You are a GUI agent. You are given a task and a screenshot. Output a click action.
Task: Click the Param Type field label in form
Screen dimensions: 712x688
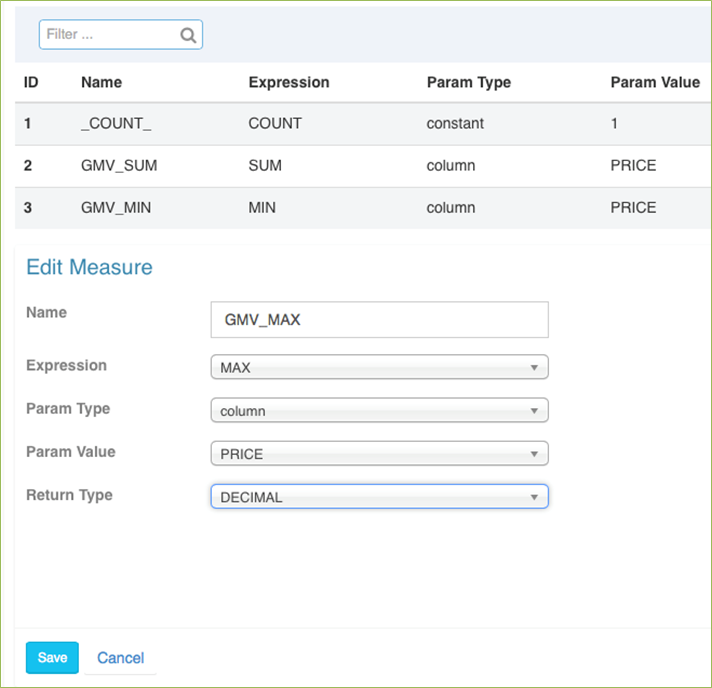coord(68,409)
